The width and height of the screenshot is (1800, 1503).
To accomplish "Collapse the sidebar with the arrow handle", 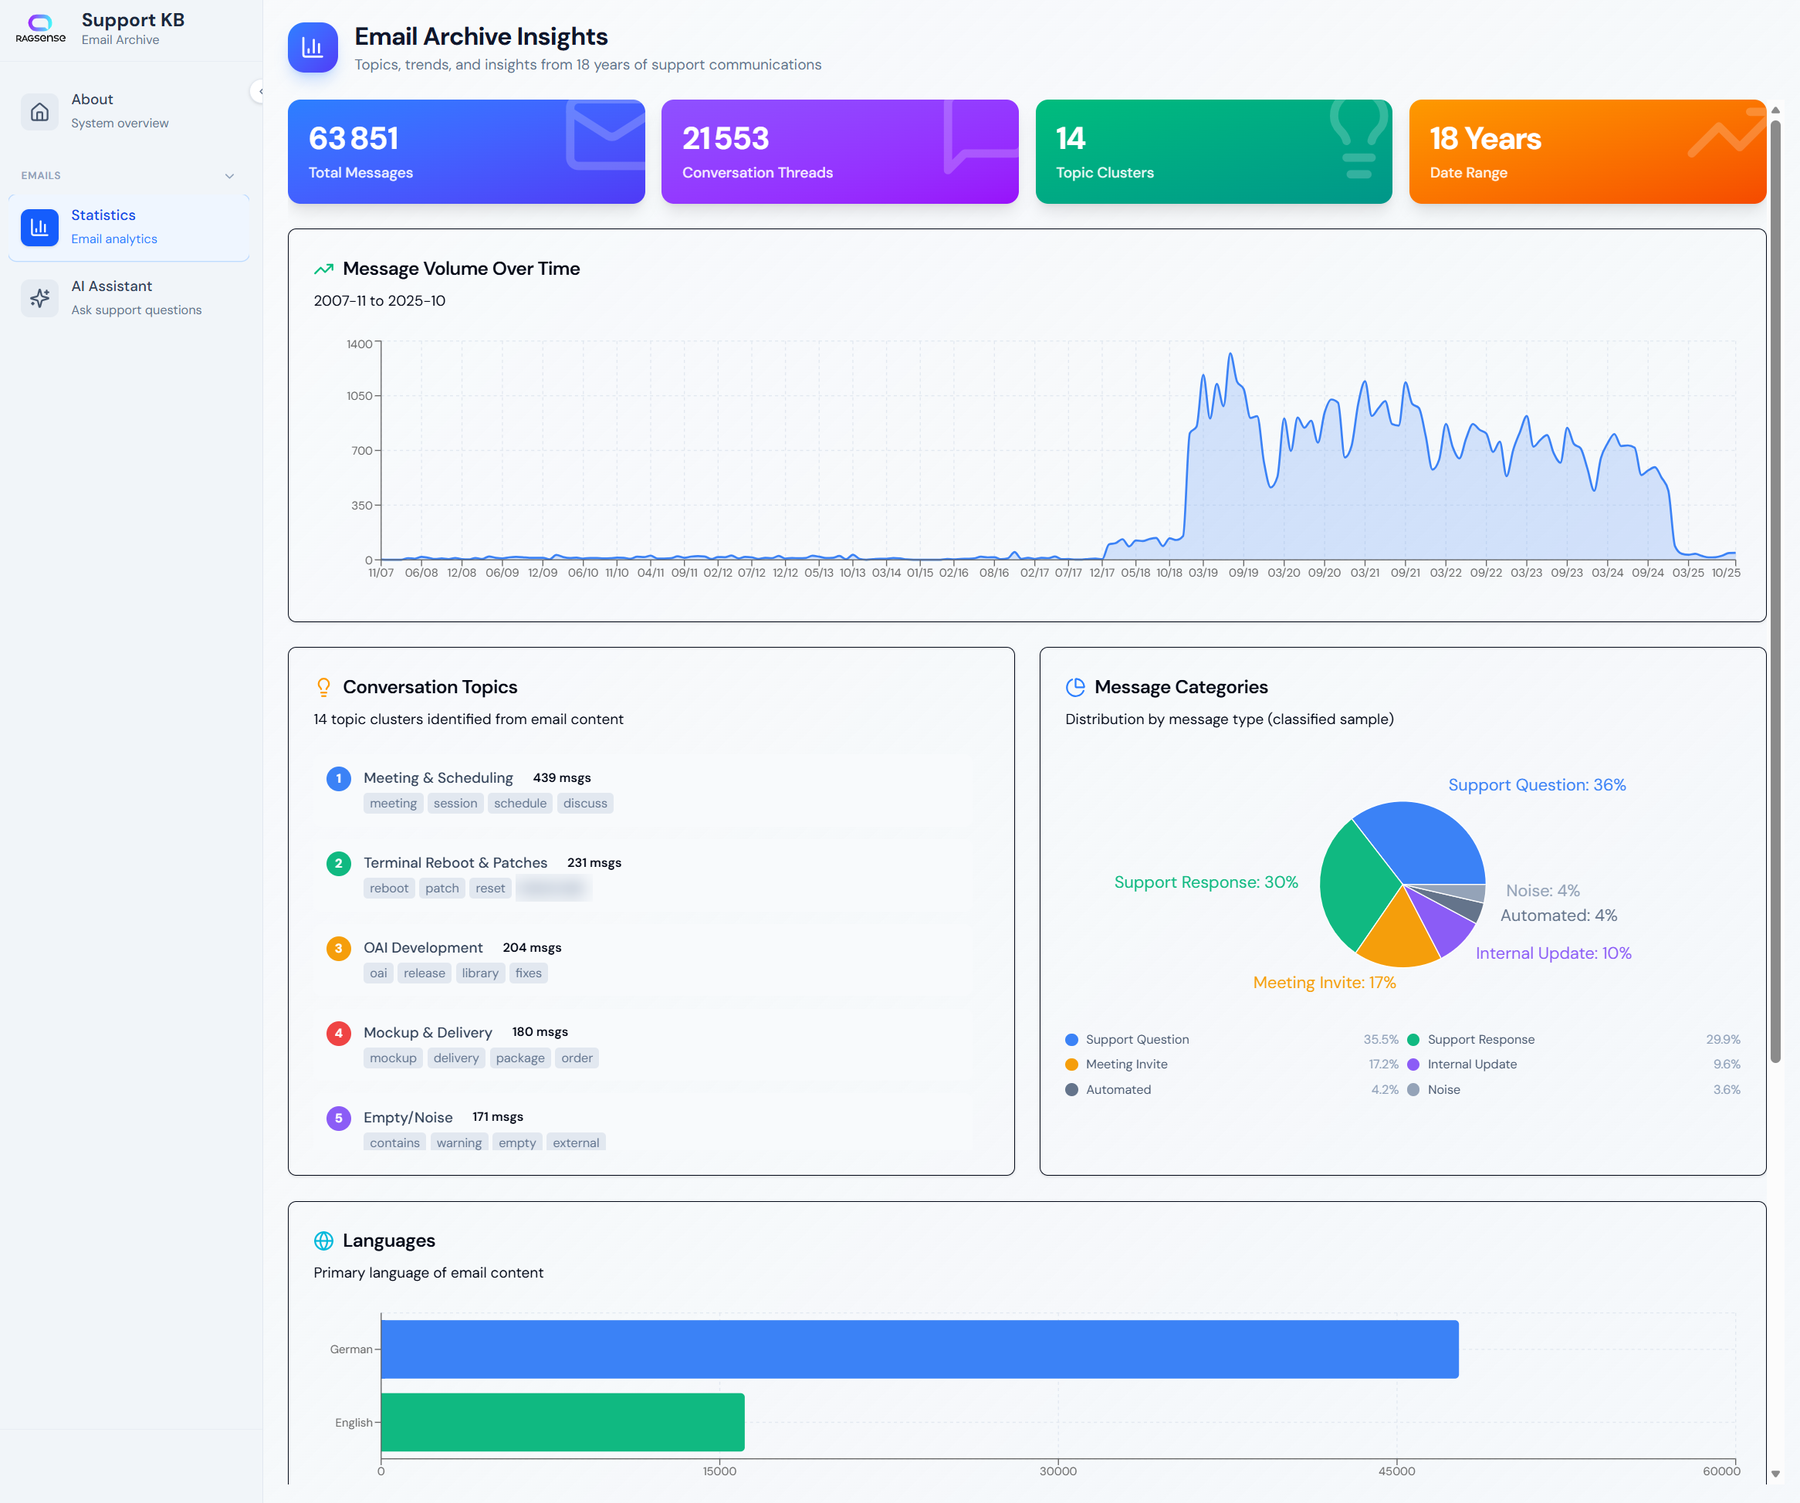I will 258,91.
